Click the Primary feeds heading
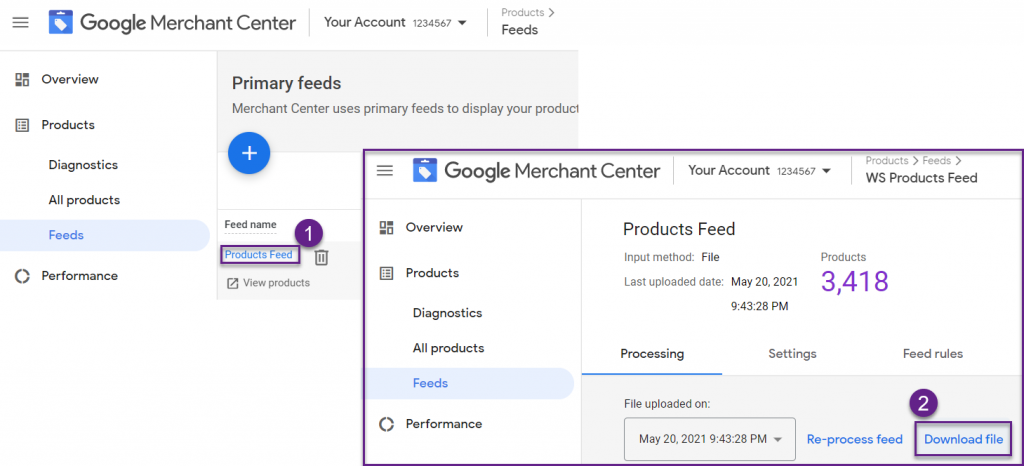 pos(287,84)
